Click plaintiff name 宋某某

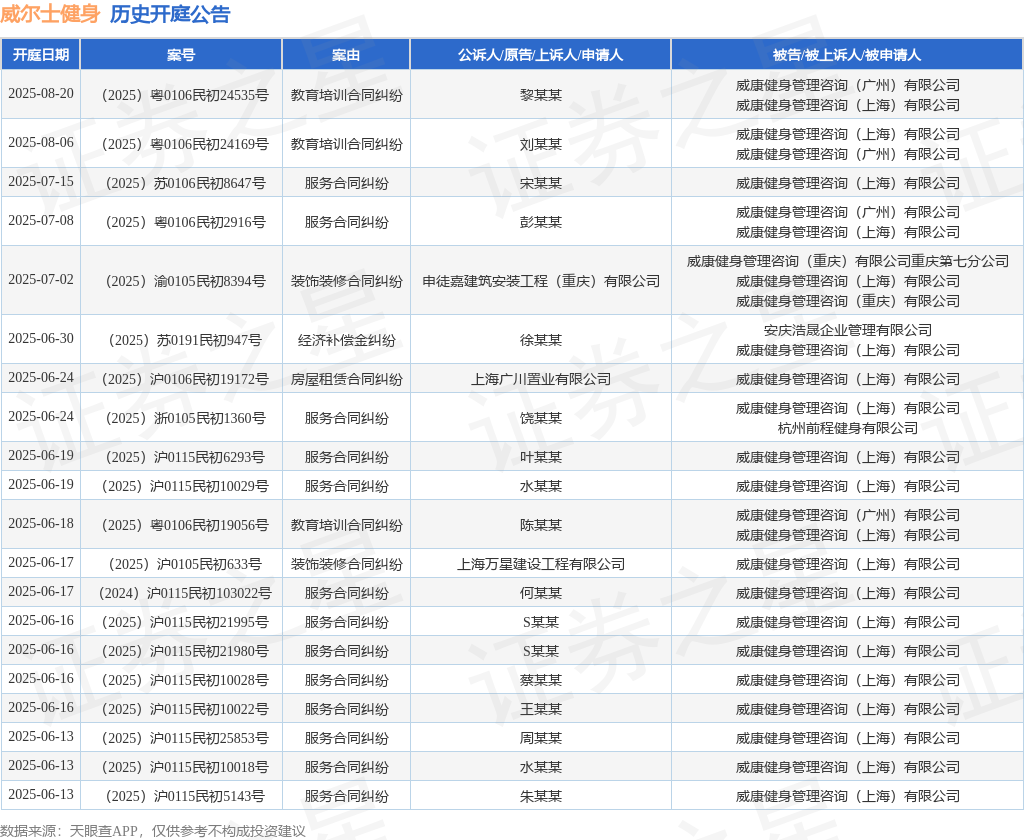tap(541, 184)
